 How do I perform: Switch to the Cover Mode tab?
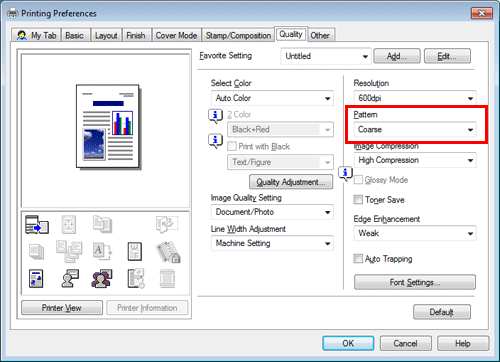tap(176, 35)
